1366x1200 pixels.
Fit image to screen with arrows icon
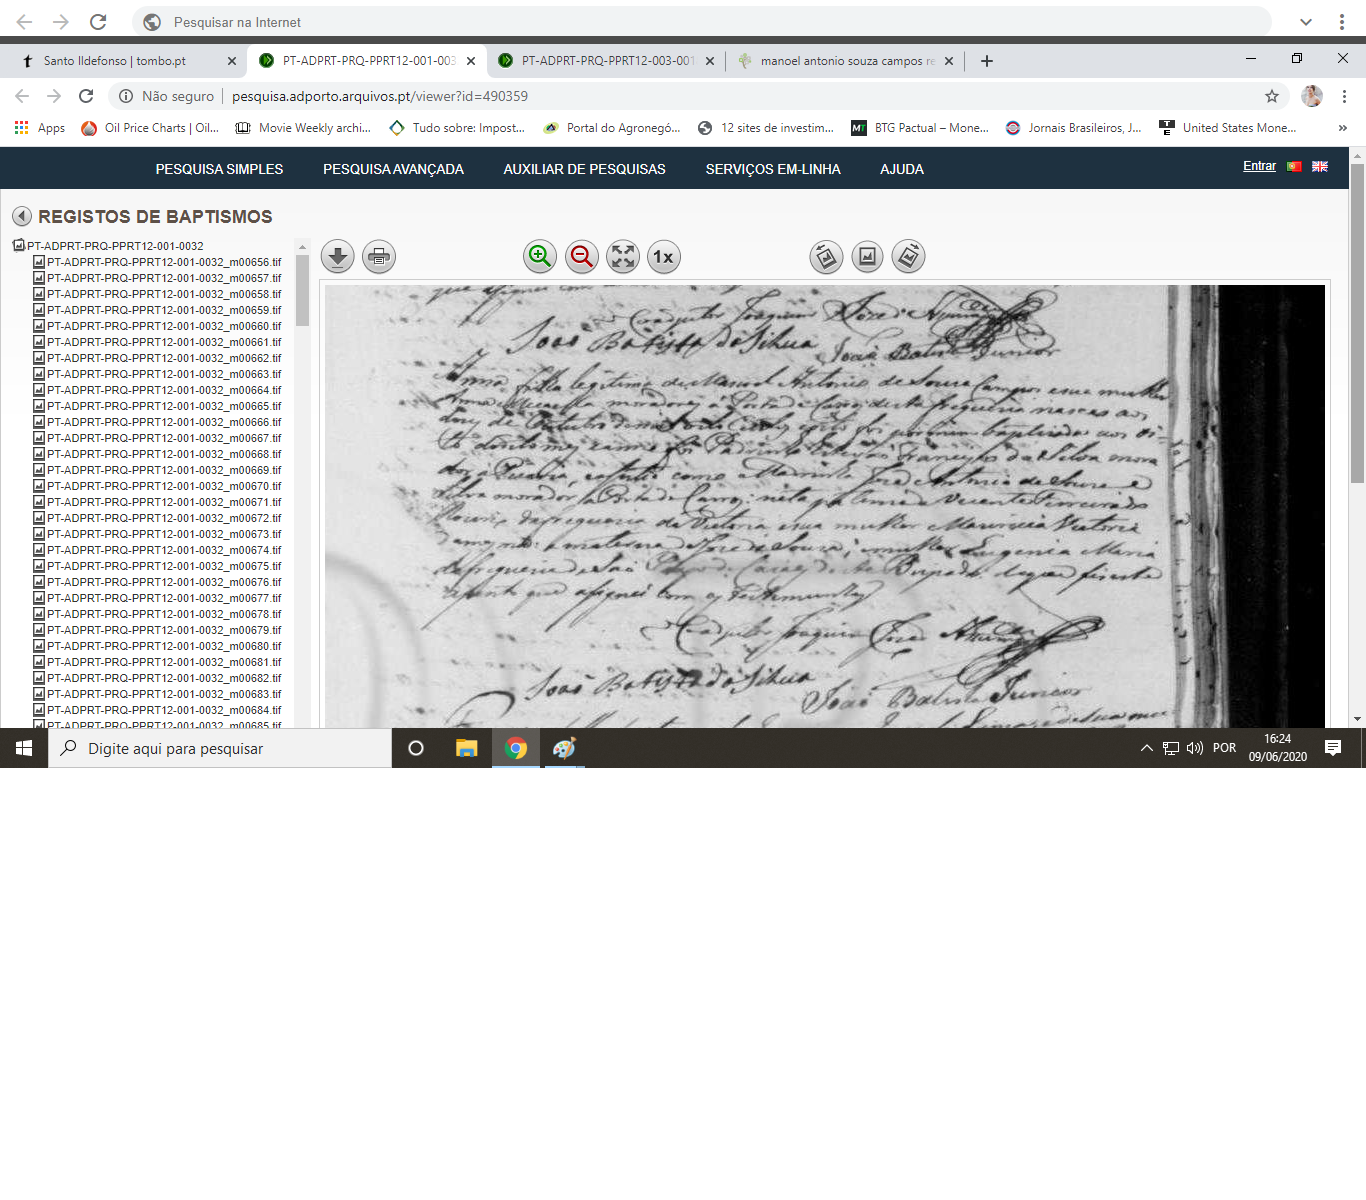pyautogui.click(x=623, y=257)
